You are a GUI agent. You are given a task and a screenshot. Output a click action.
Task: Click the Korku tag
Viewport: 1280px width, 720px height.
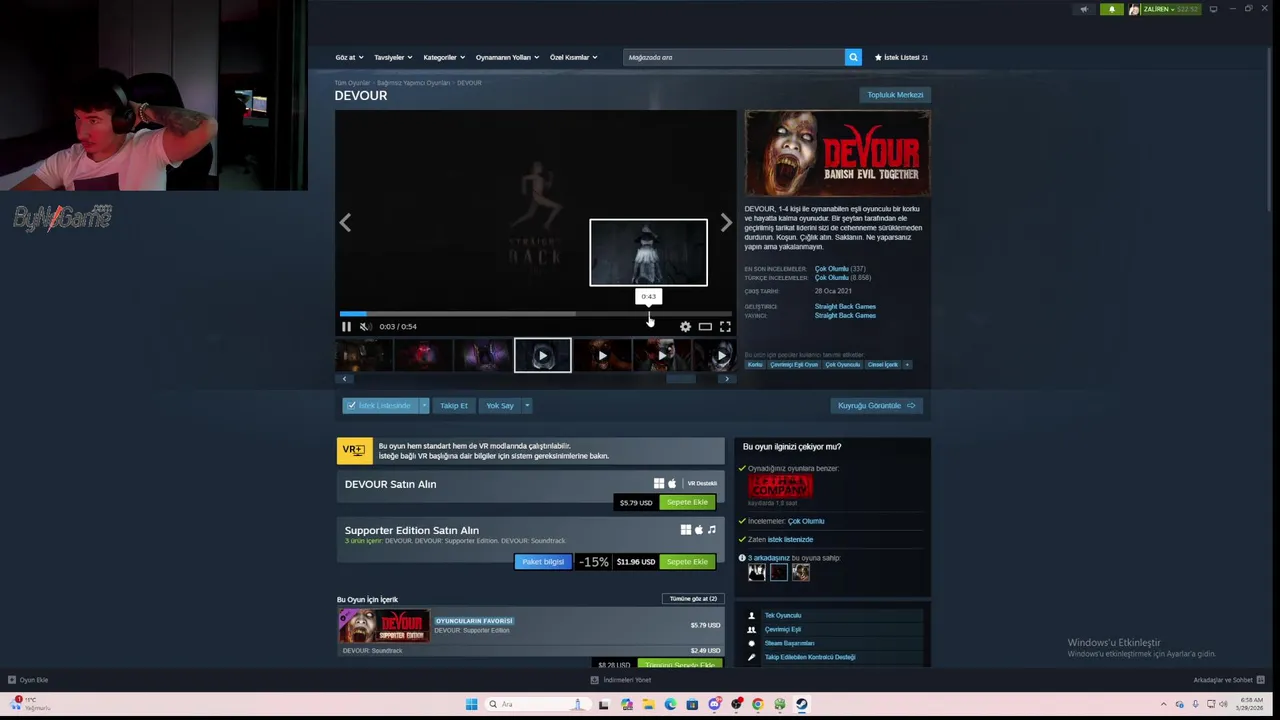(x=755, y=364)
